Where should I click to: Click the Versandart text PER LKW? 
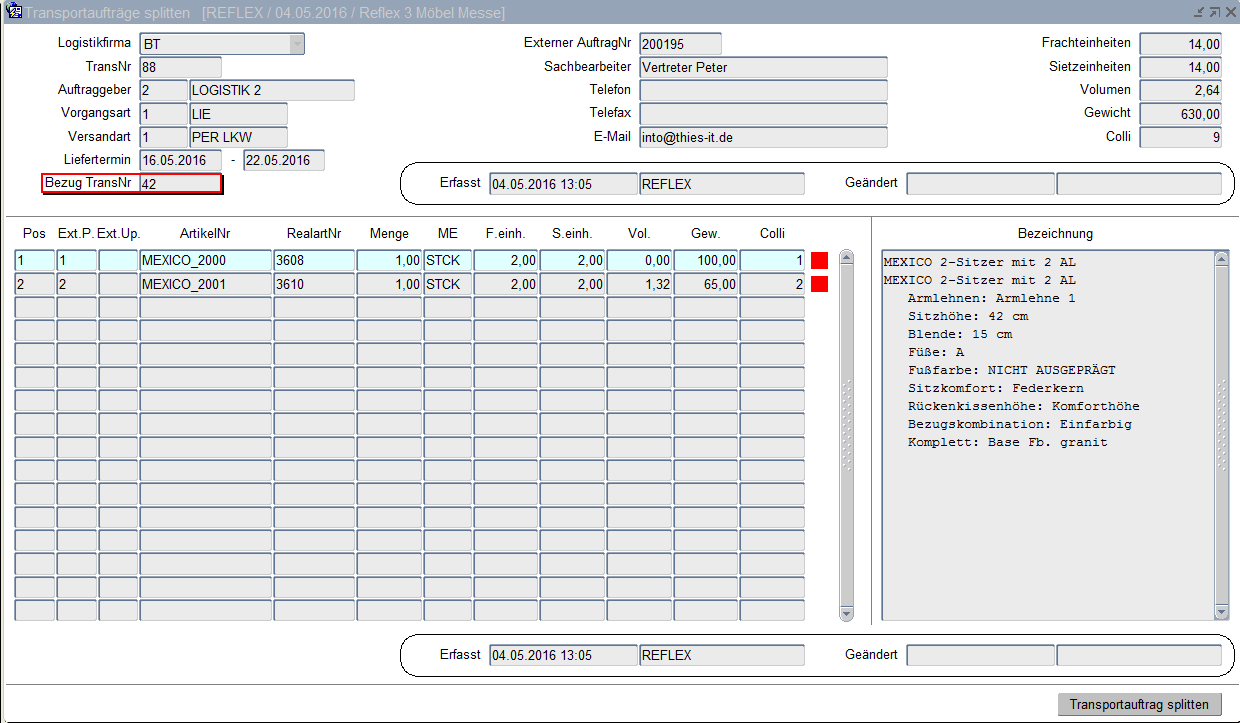238,137
